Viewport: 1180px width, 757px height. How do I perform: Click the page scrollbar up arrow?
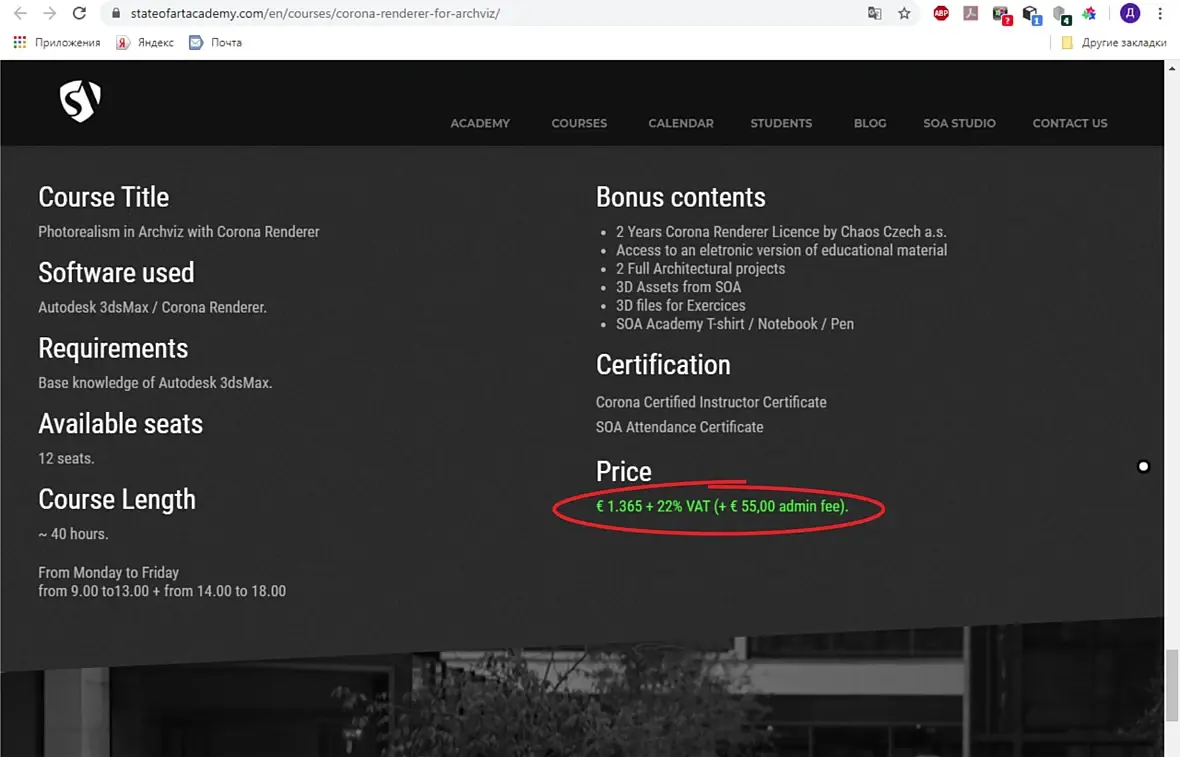point(1172,68)
